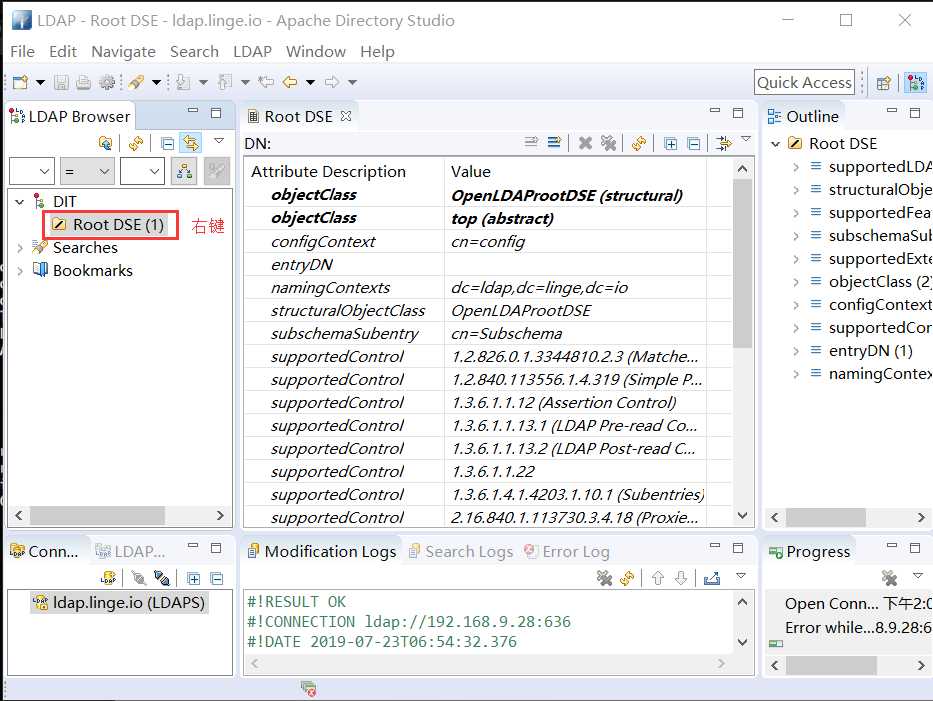Switch to Search Logs tab
The width and height of the screenshot is (933, 701).
(461, 552)
